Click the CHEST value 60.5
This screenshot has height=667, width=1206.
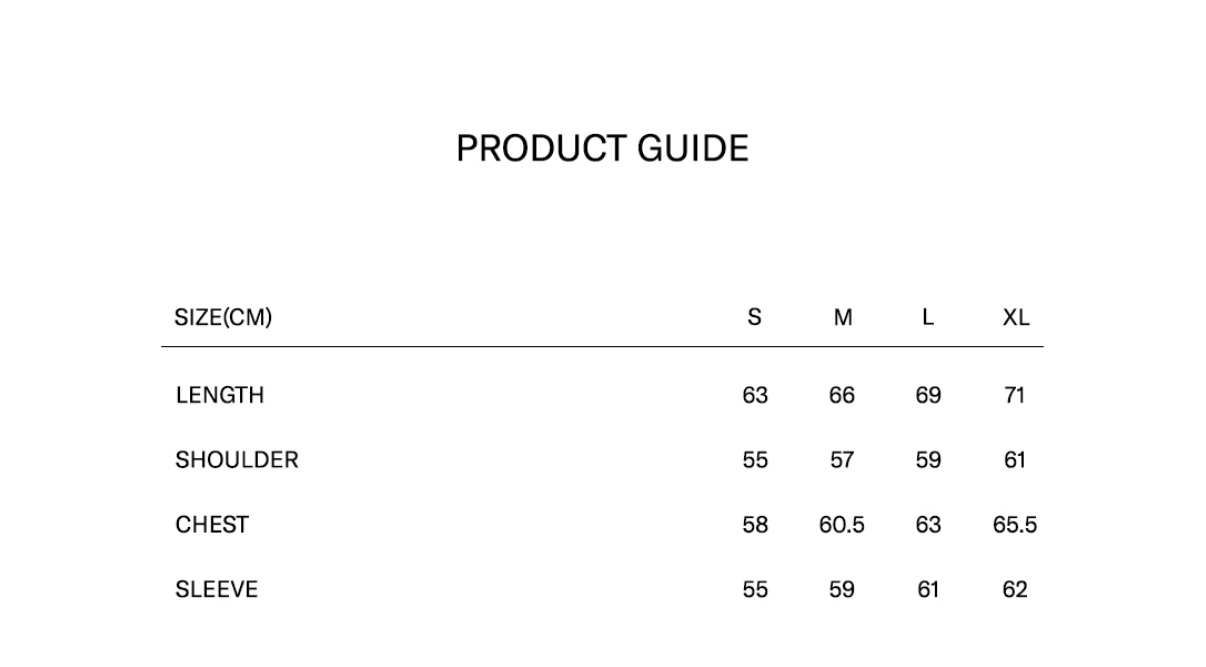(842, 525)
